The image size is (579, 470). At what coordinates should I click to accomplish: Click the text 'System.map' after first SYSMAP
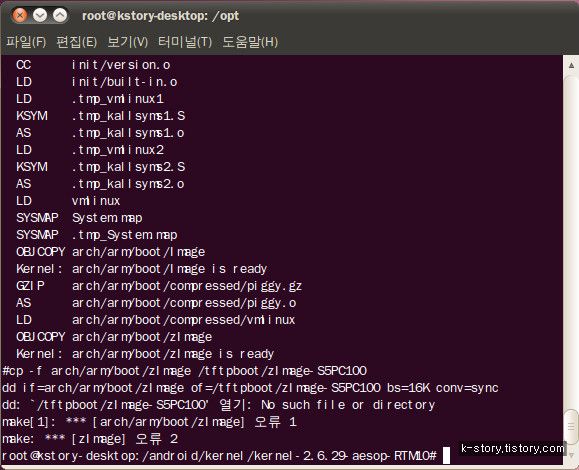(107, 218)
